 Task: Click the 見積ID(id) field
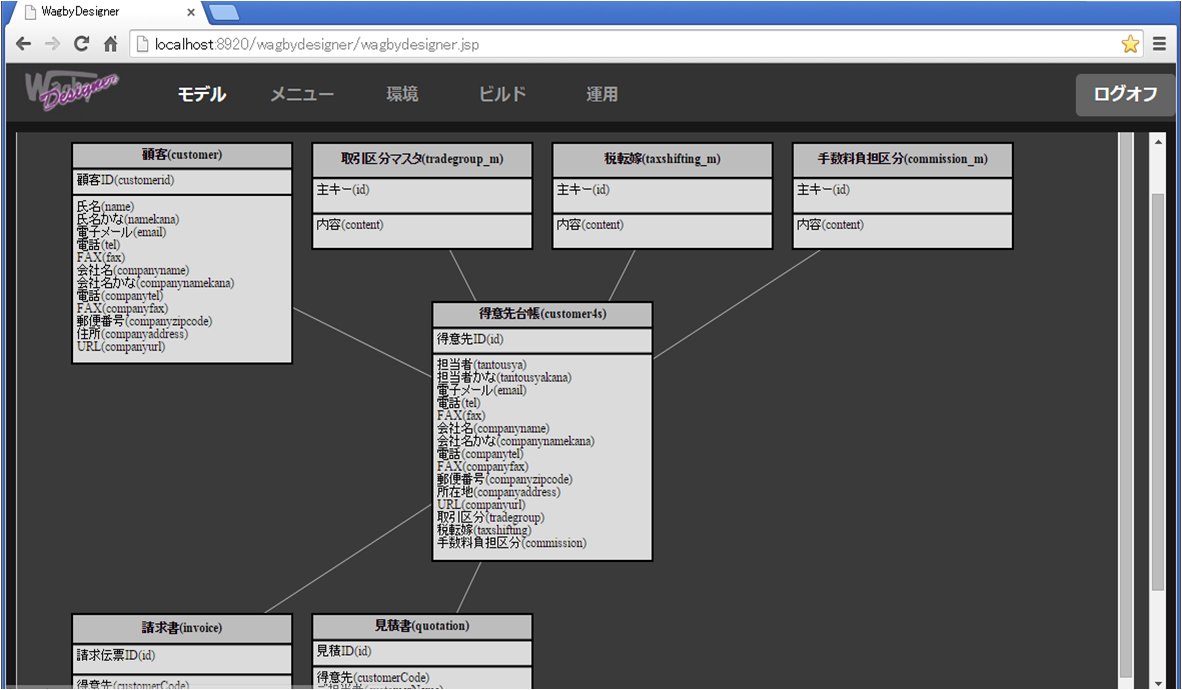click(344, 651)
